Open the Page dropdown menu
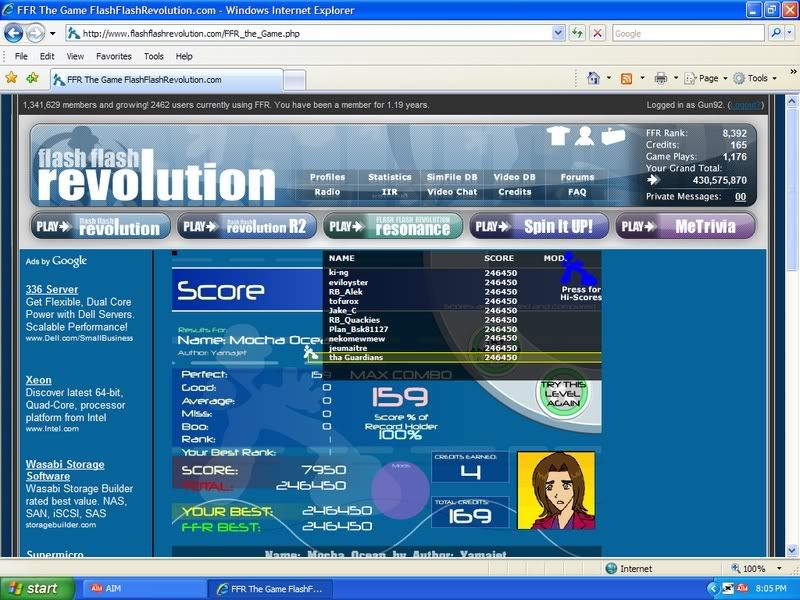Screen dimensions: 800x600 (x=706, y=78)
